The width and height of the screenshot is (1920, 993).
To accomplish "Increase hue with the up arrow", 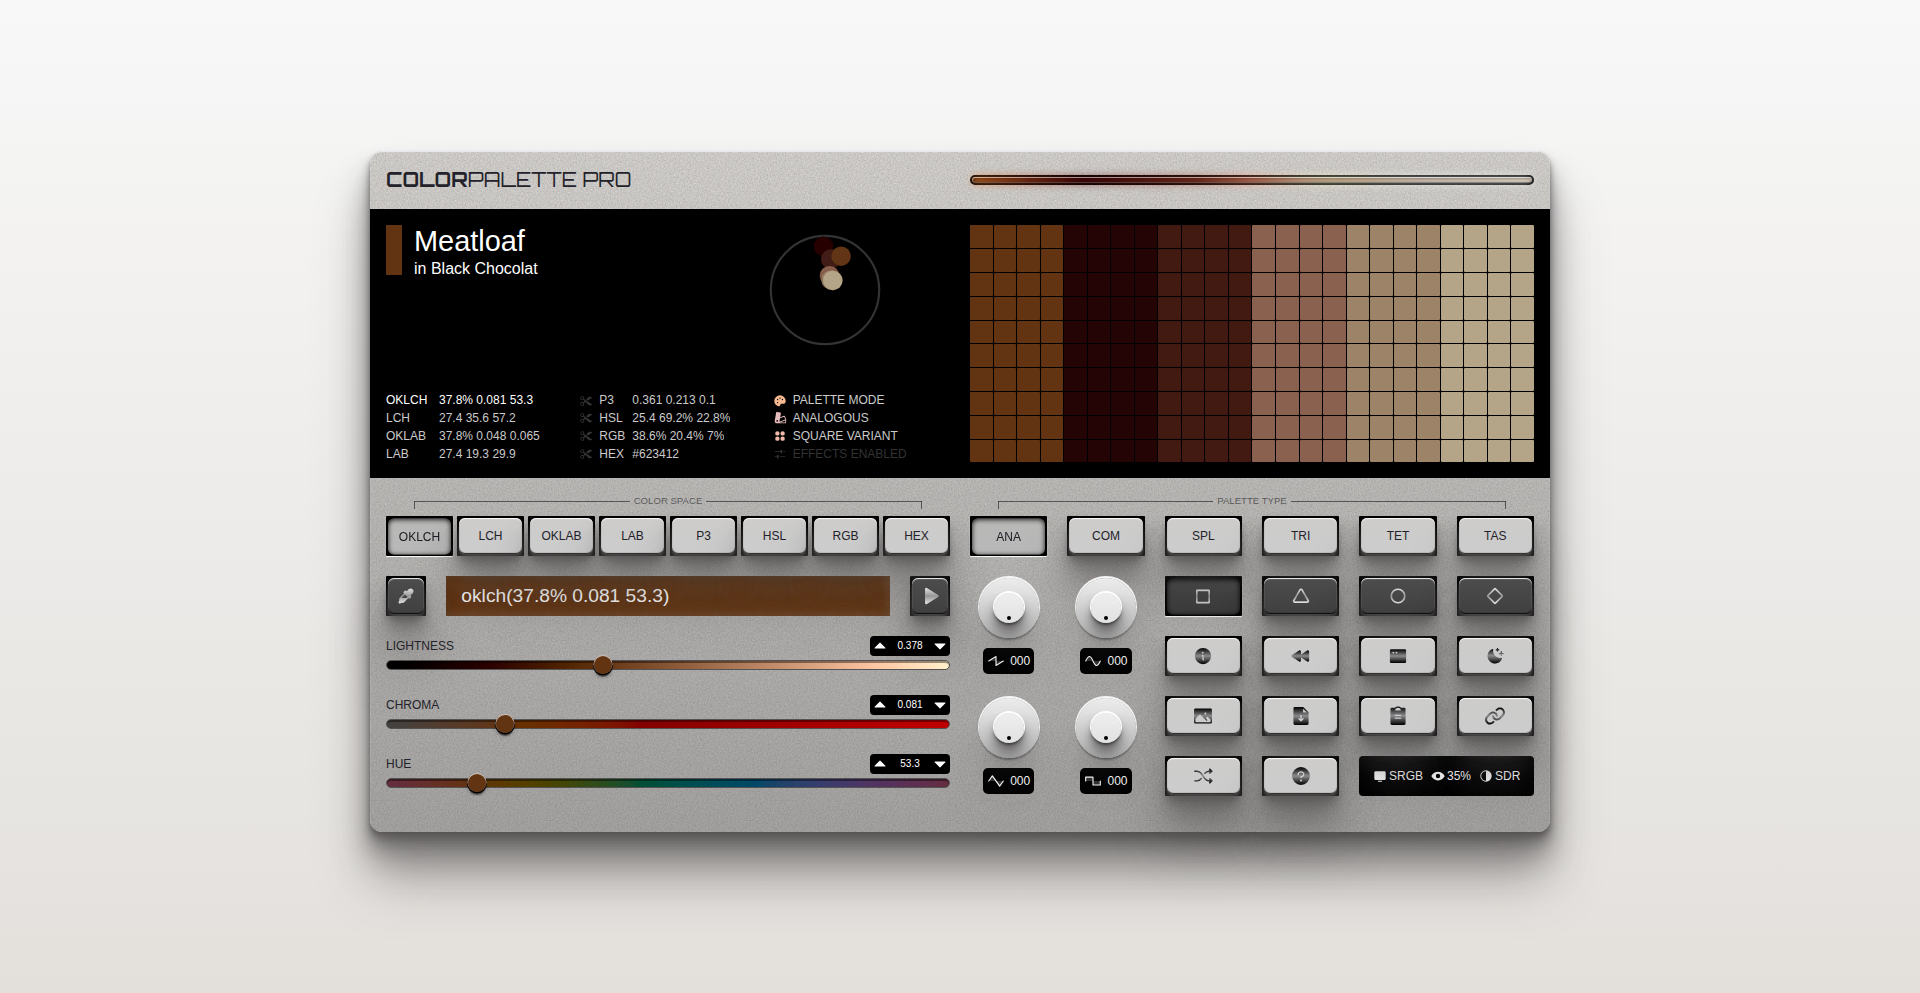I will point(880,764).
